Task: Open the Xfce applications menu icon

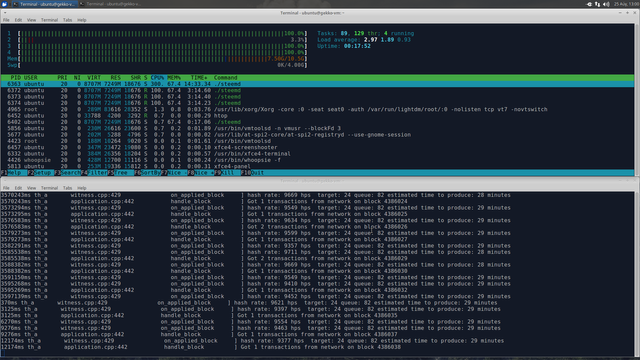Action: (x=4, y=4)
